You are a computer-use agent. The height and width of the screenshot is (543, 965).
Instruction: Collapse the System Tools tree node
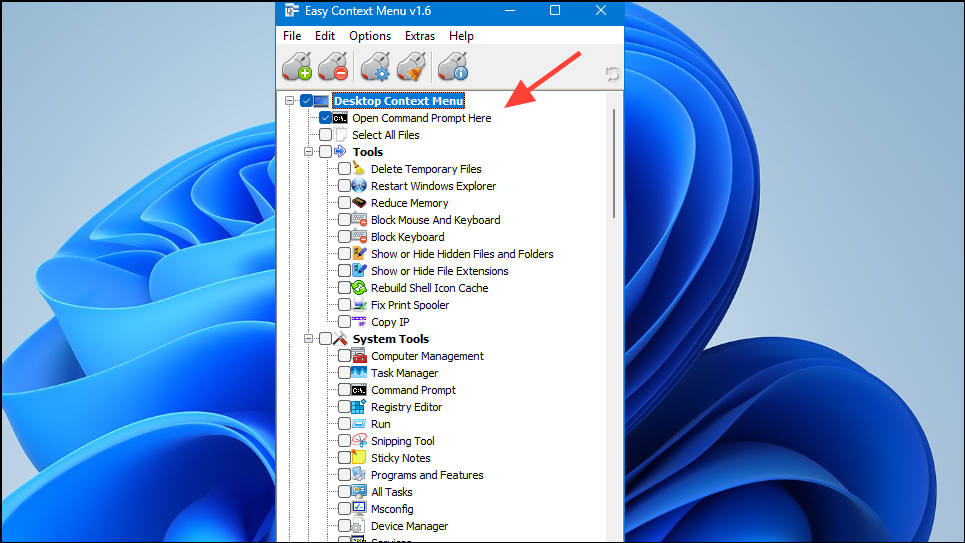click(x=308, y=339)
